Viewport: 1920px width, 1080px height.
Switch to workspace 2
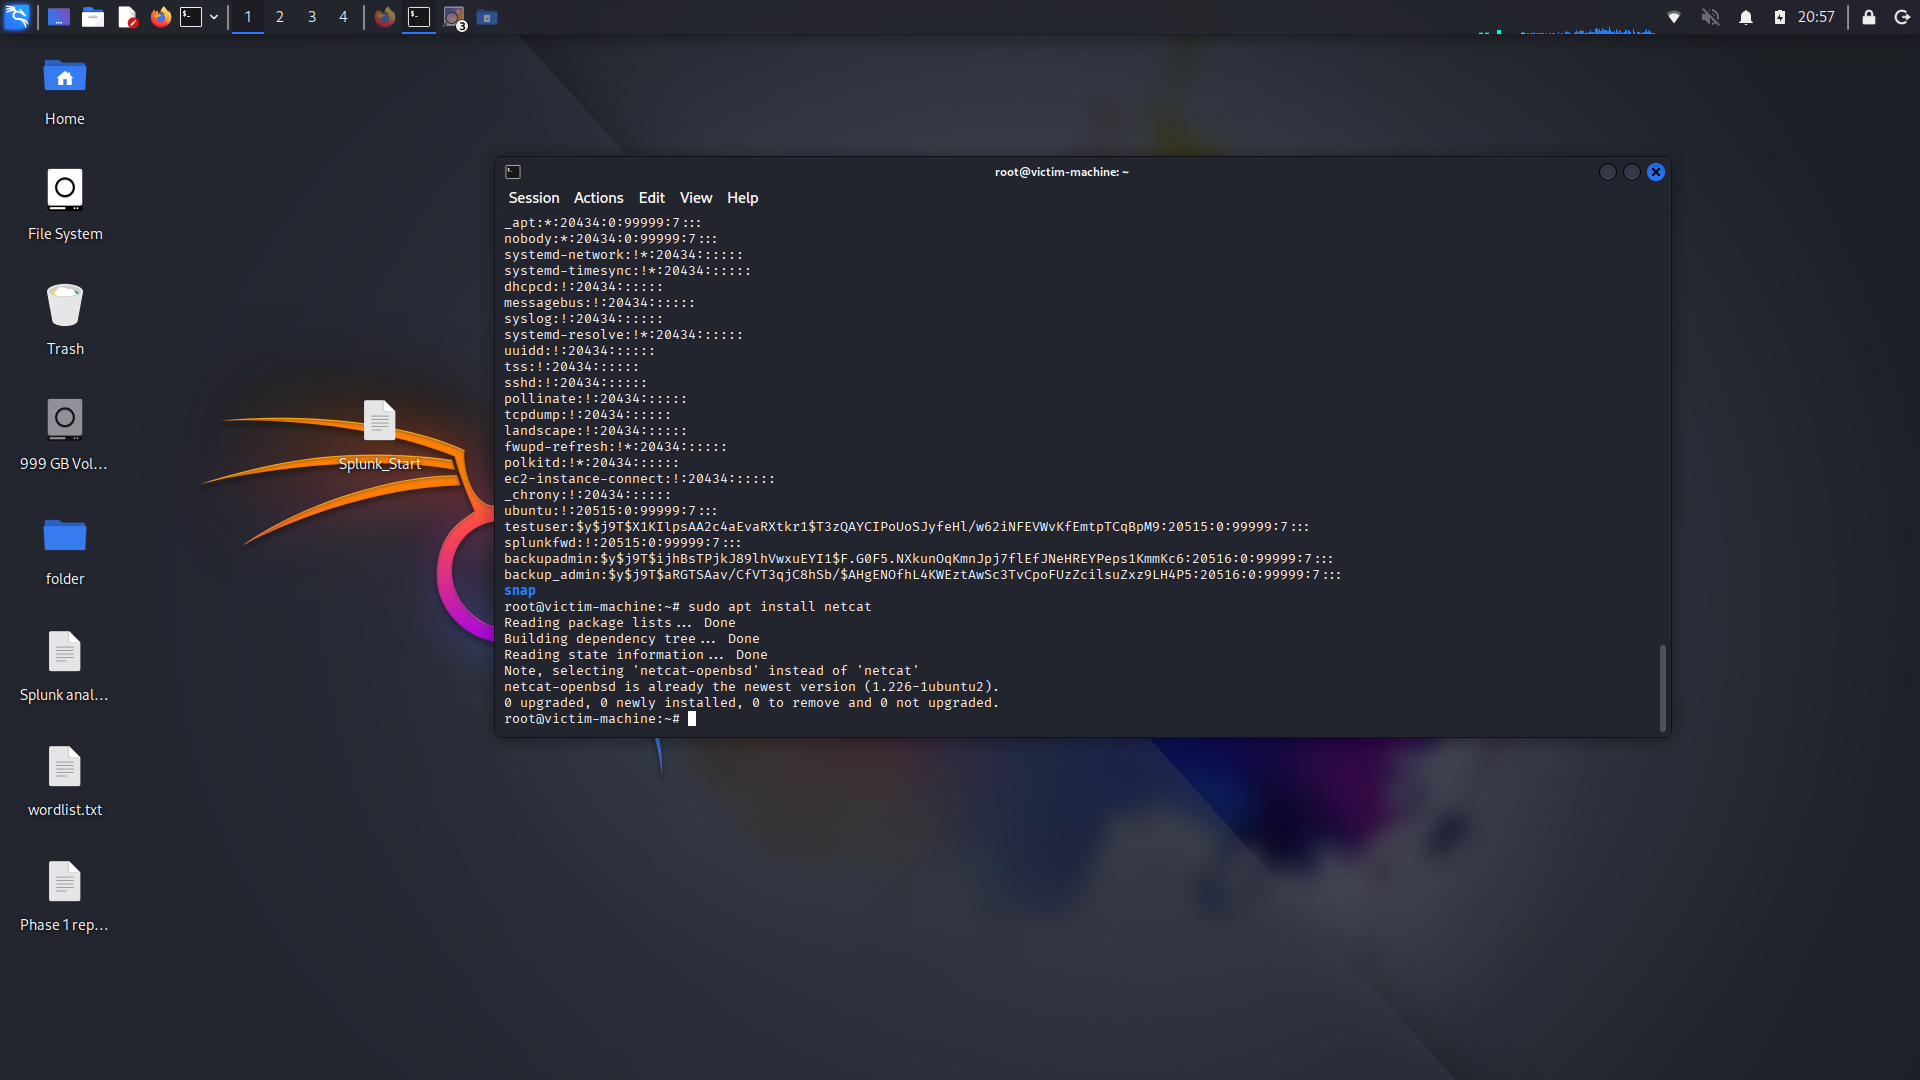click(280, 17)
